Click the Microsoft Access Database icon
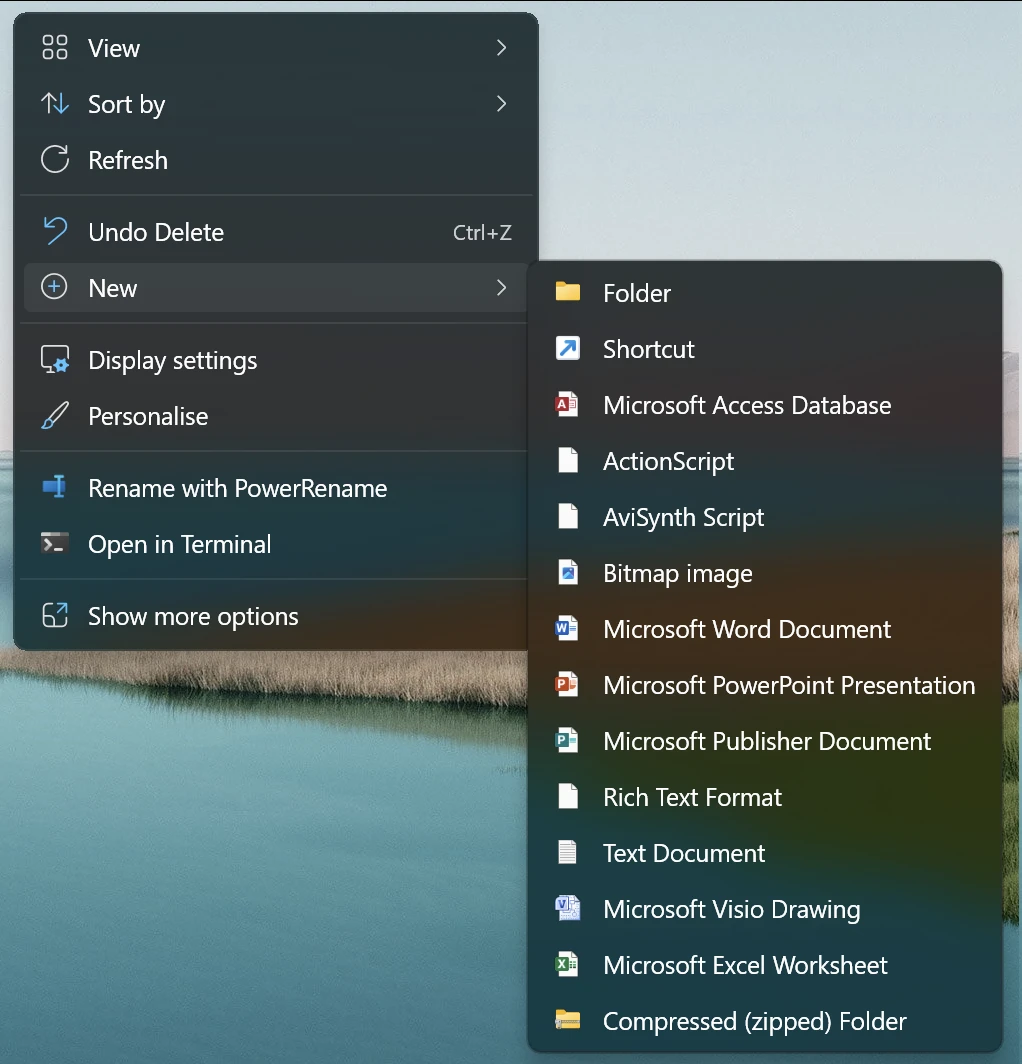The height and width of the screenshot is (1064, 1022). point(567,405)
